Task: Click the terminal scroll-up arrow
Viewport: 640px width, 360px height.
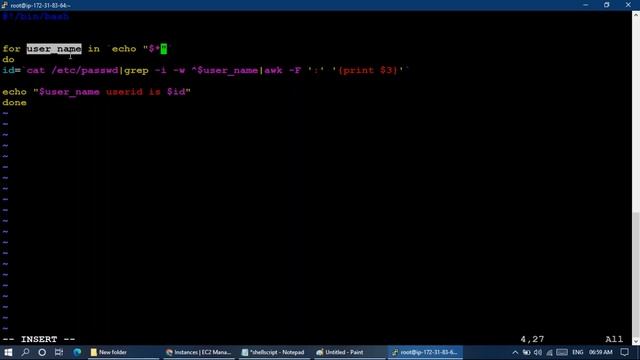Action: (636, 14)
